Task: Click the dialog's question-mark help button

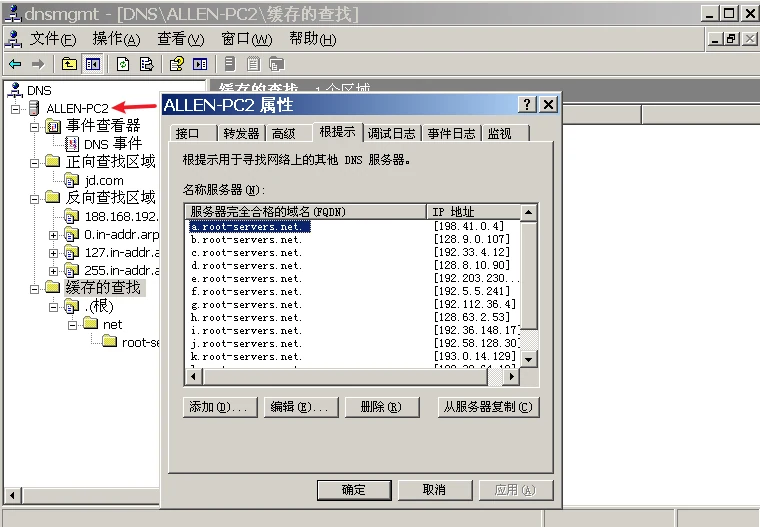Action: click(x=527, y=104)
